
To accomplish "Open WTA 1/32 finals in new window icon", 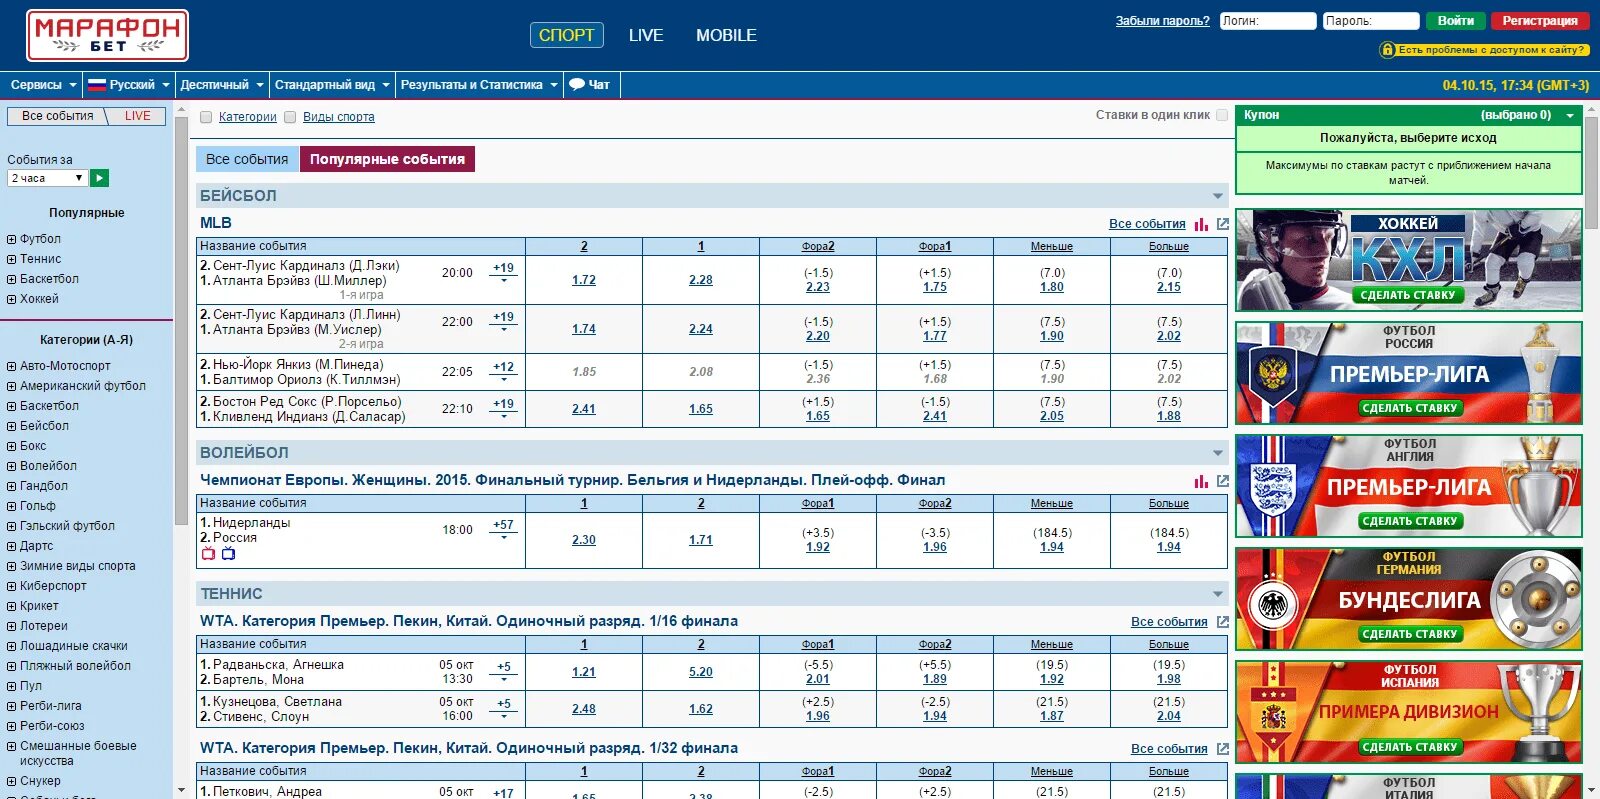I will coord(1222,749).
